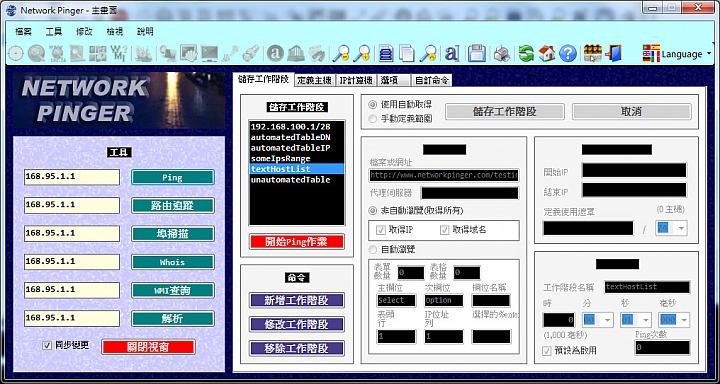Open the 毫秒 milliseconds dropdown
The height and width of the screenshot is (384, 720).
coord(683,320)
